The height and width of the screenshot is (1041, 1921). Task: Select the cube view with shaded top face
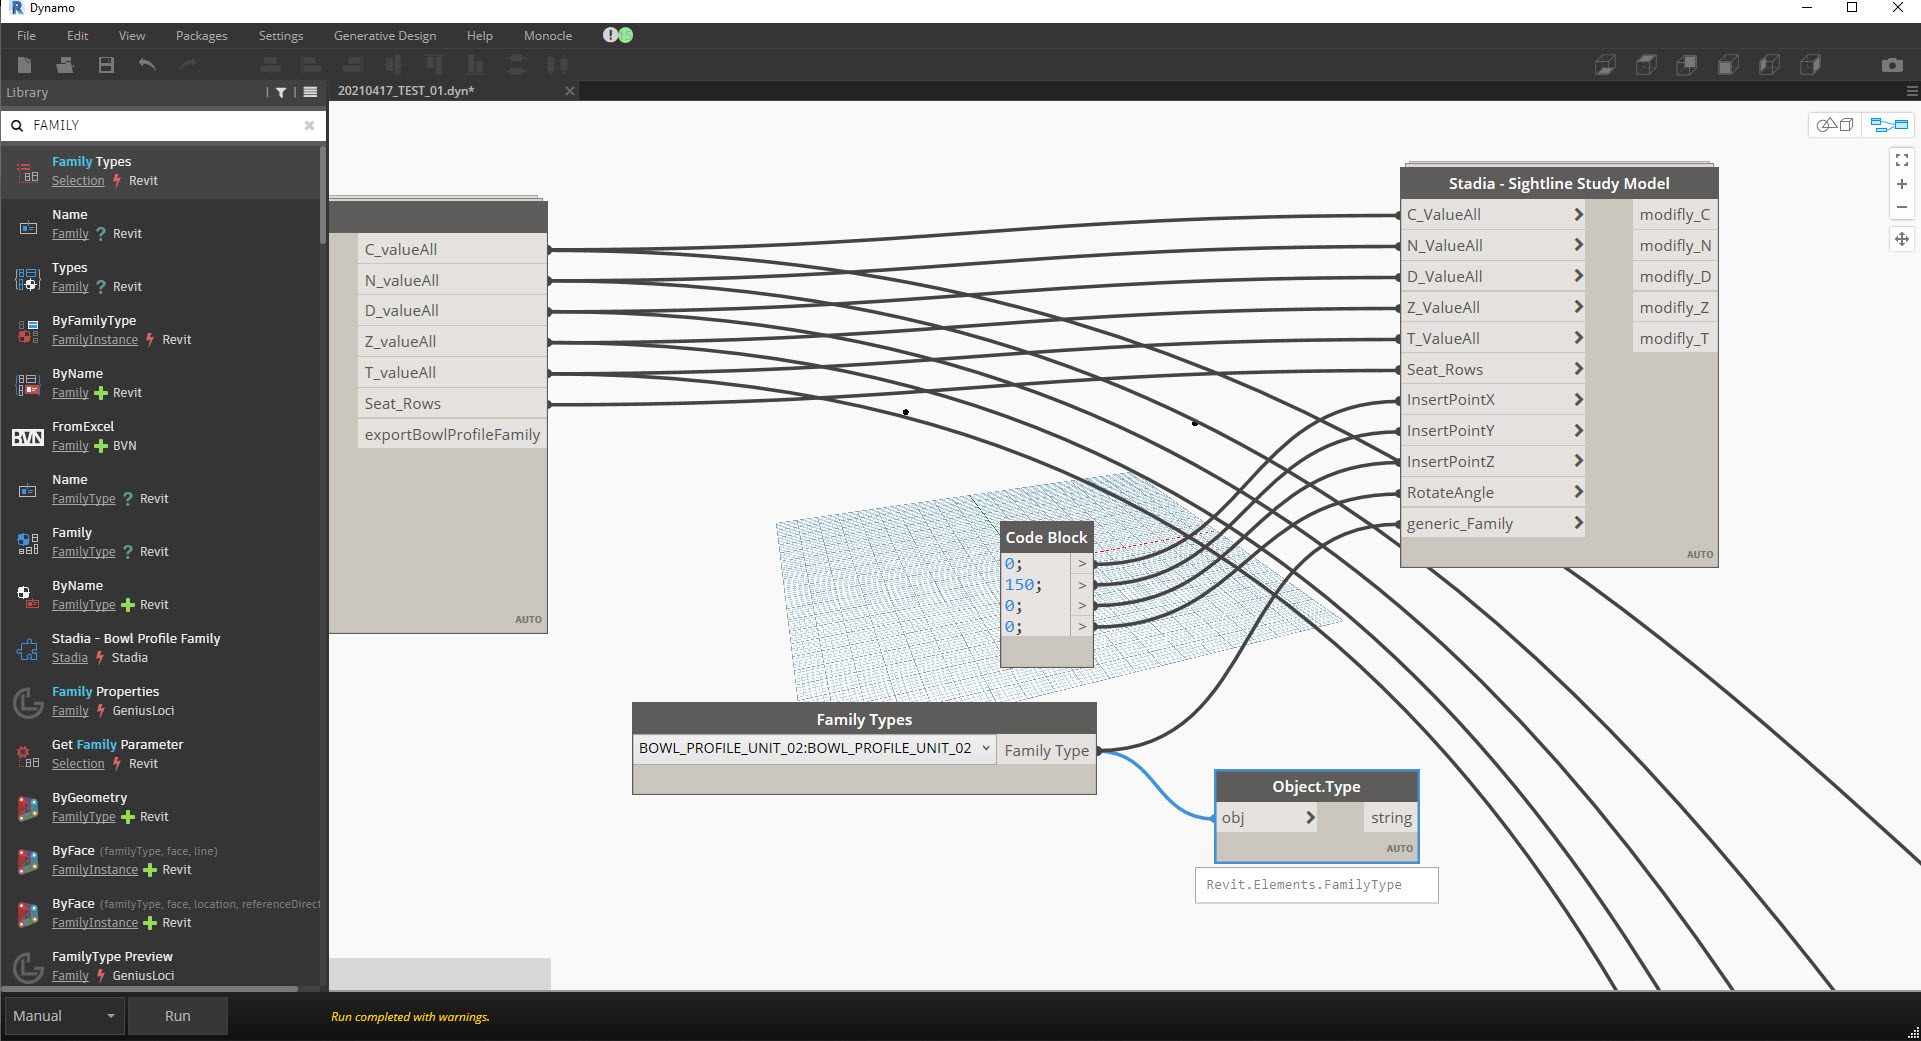1646,65
